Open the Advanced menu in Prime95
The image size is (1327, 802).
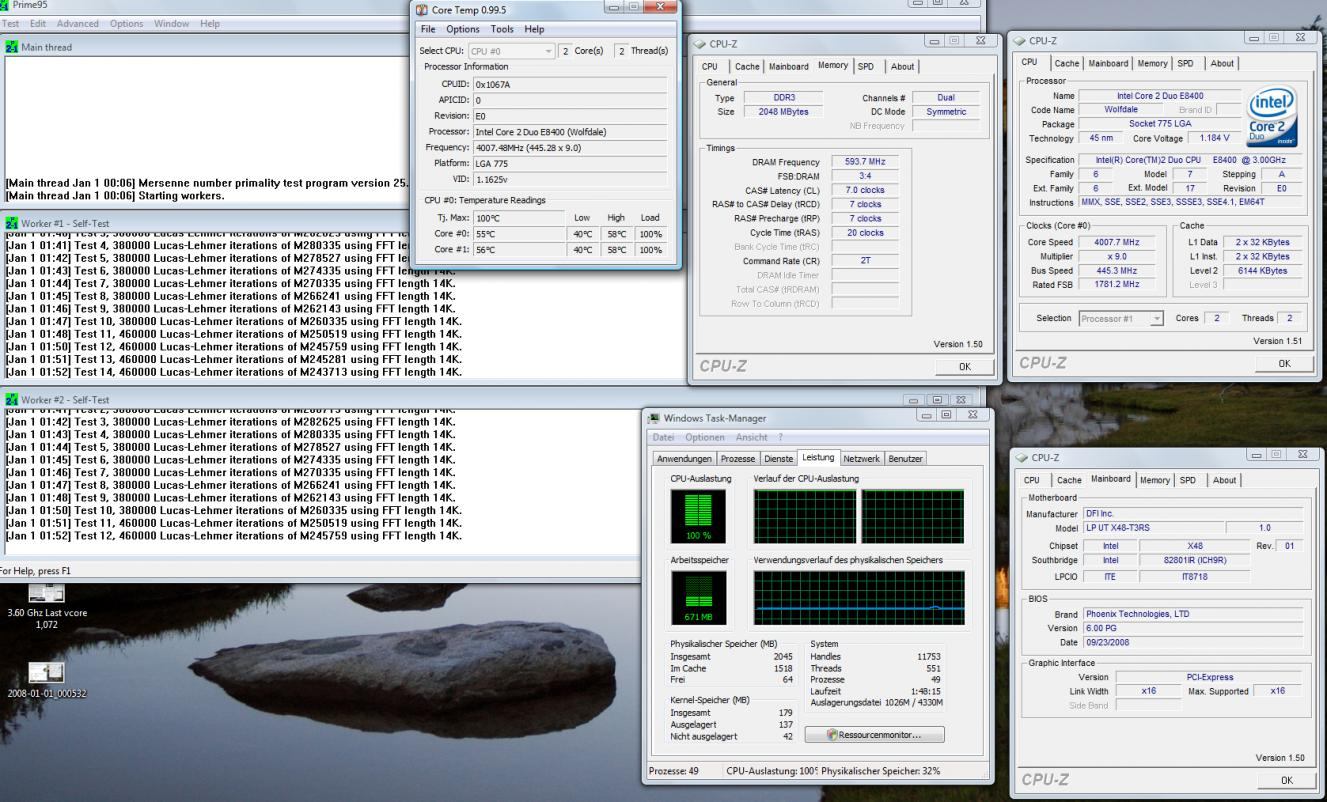point(77,23)
